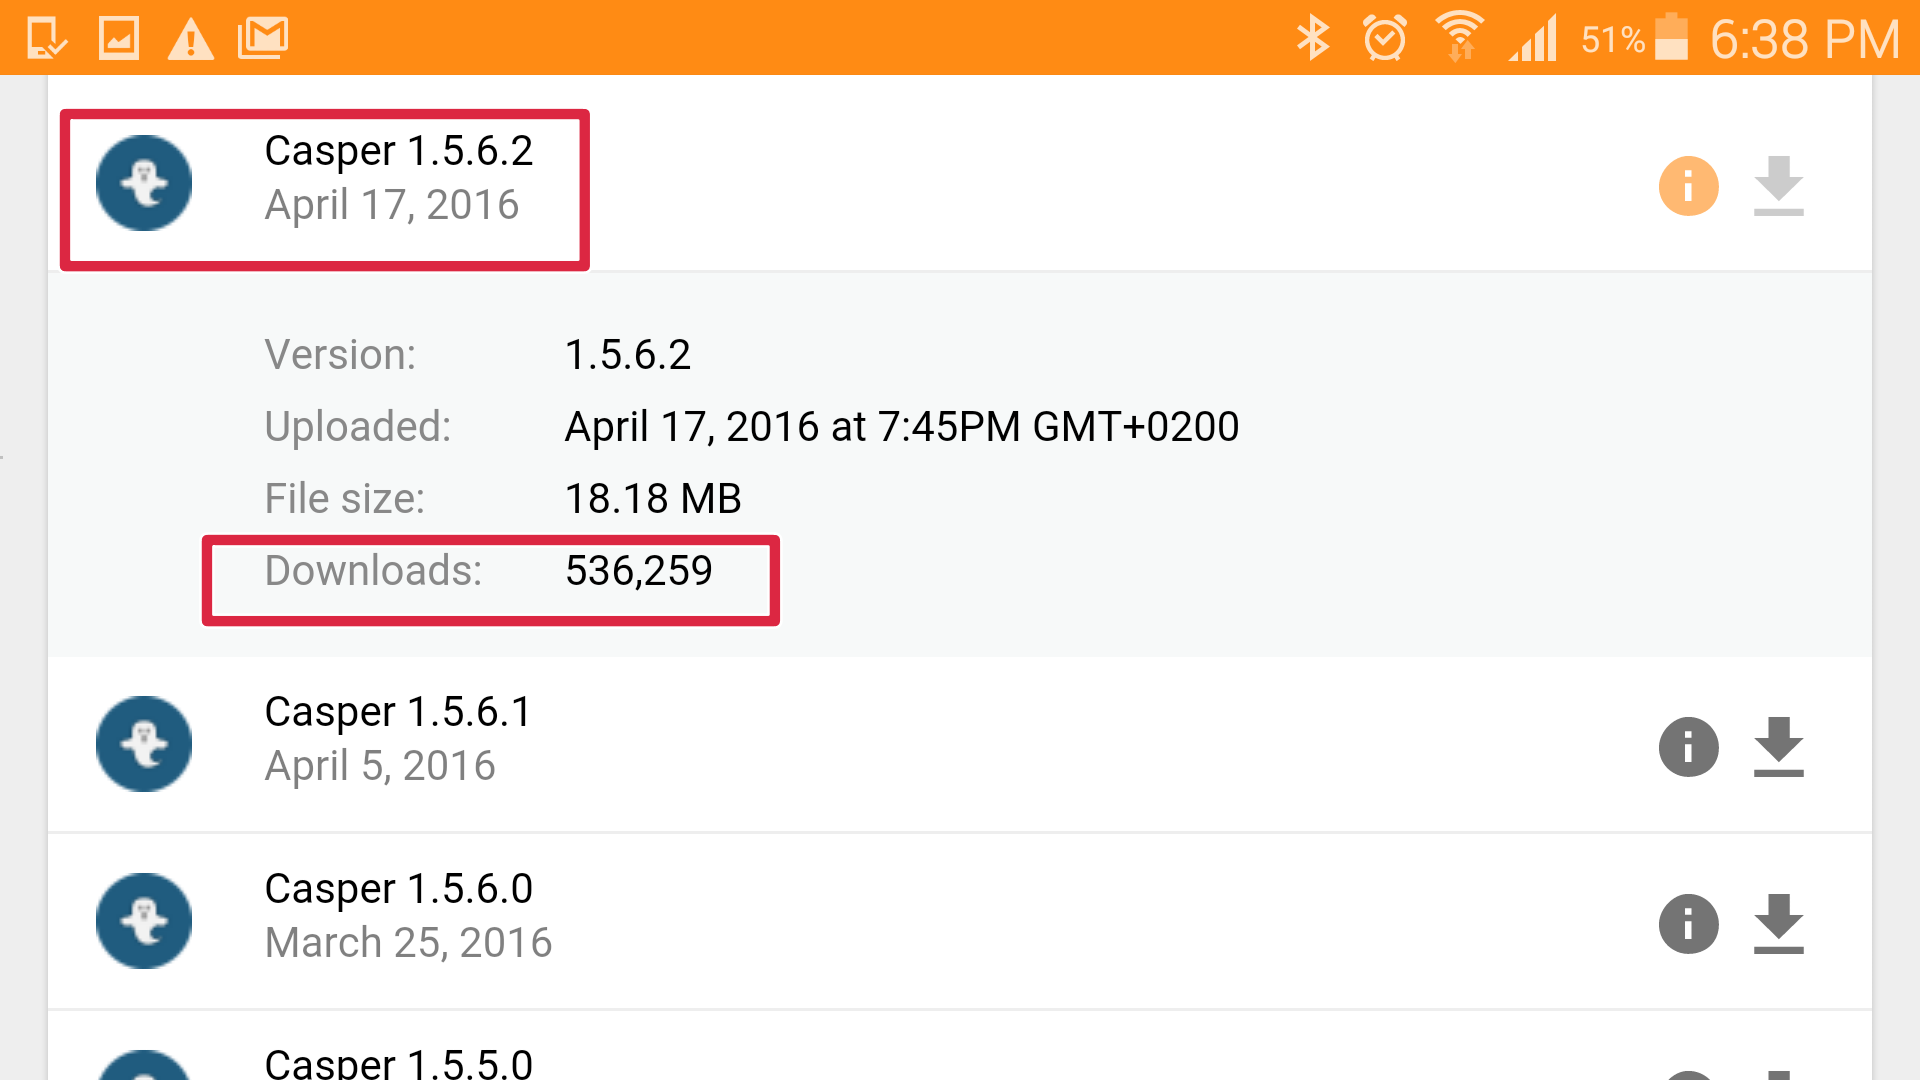
Task: Tap the ghost app icon of Casper 1.5.6.0
Action: 144,921
